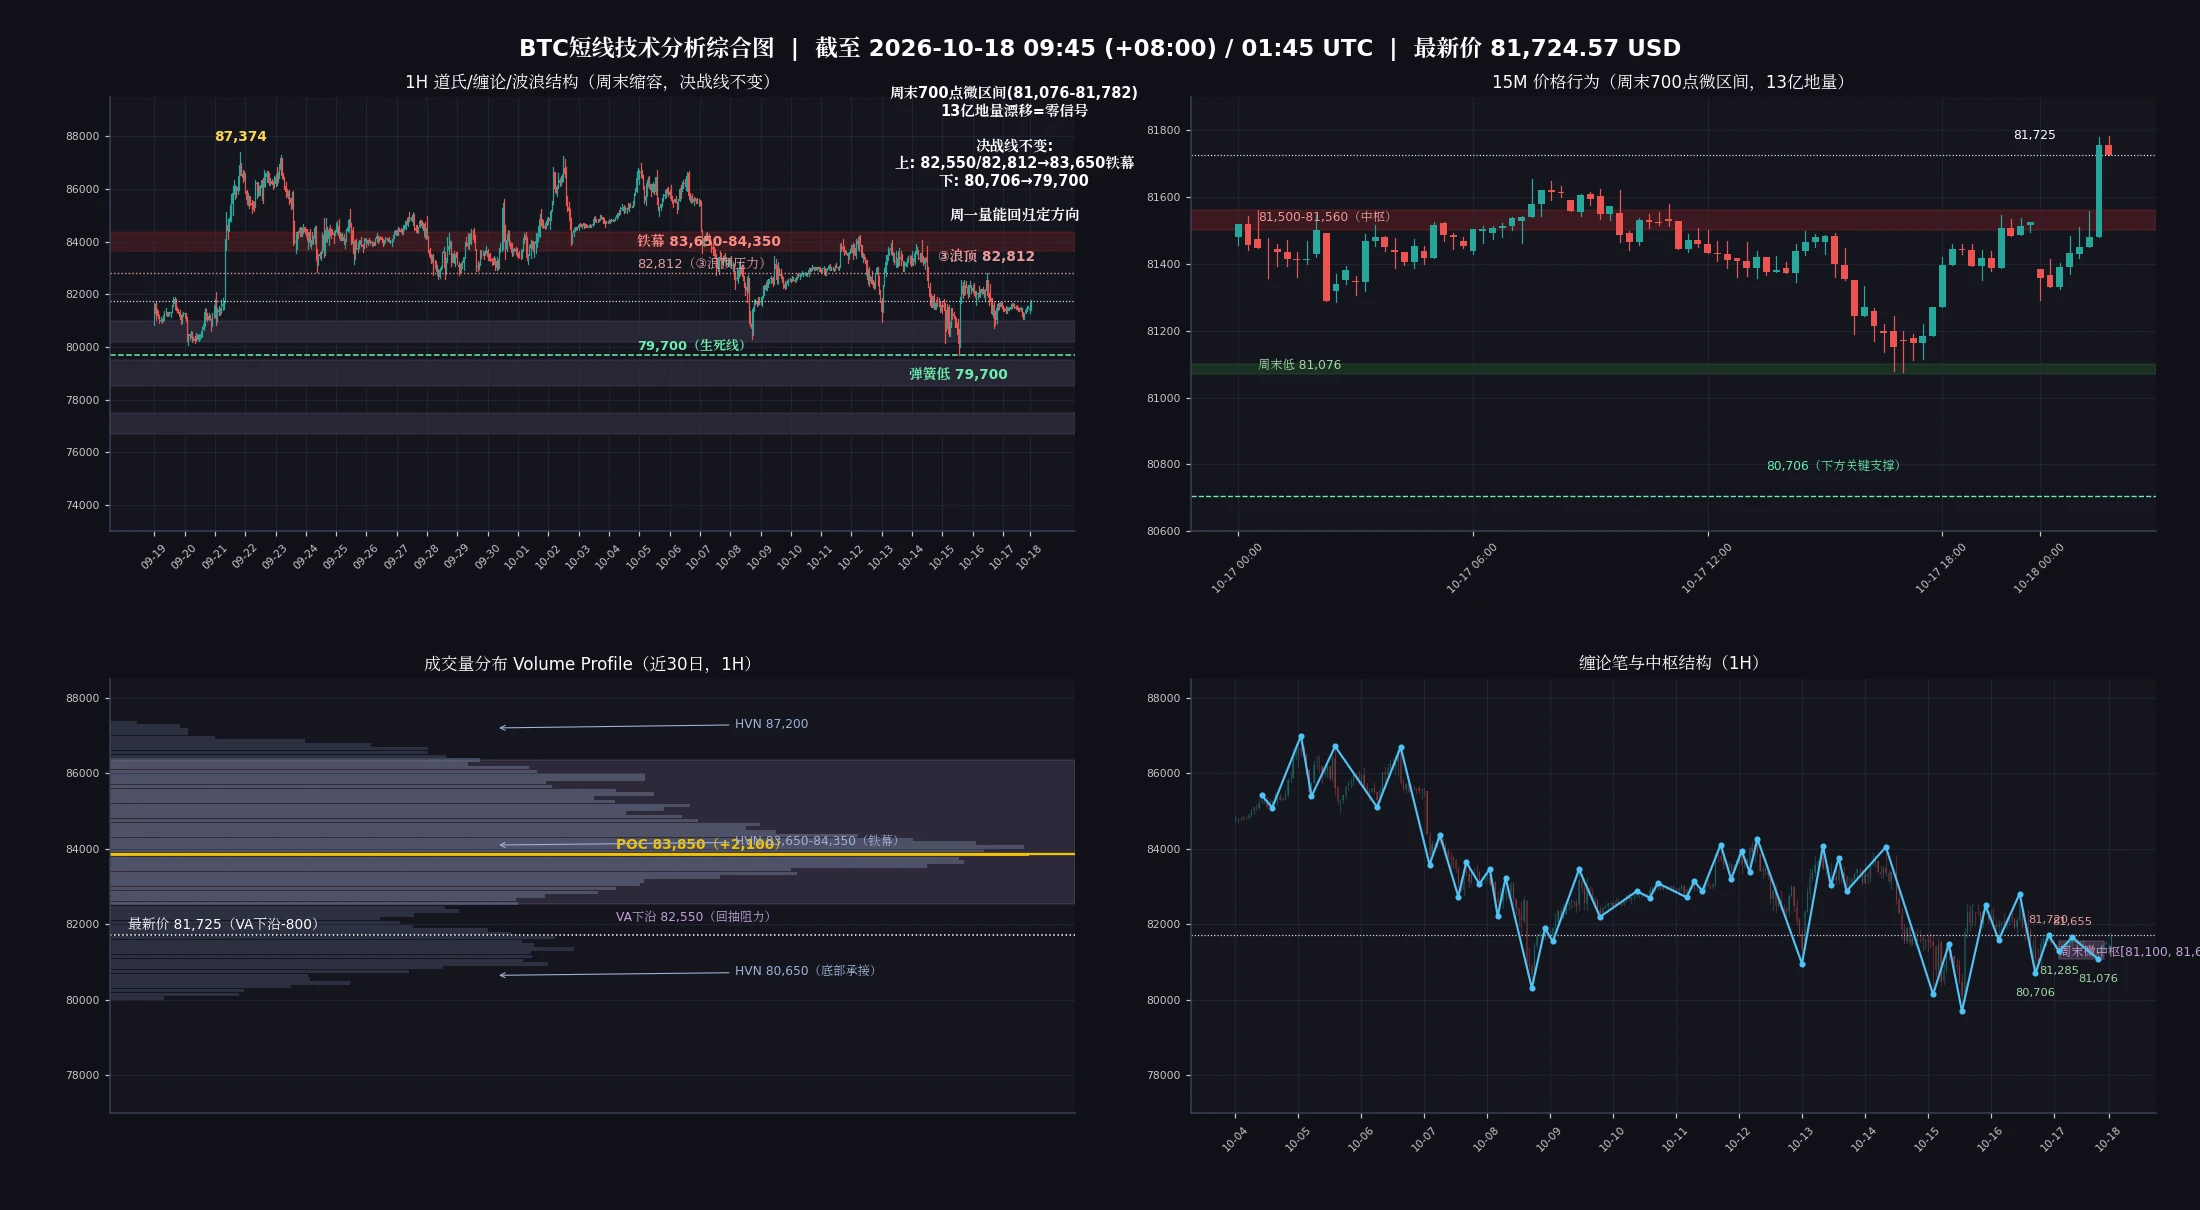The height and width of the screenshot is (1210, 2200).
Task: Click the '80,706（下方关键支撑）' label
Action: coord(1836,466)
